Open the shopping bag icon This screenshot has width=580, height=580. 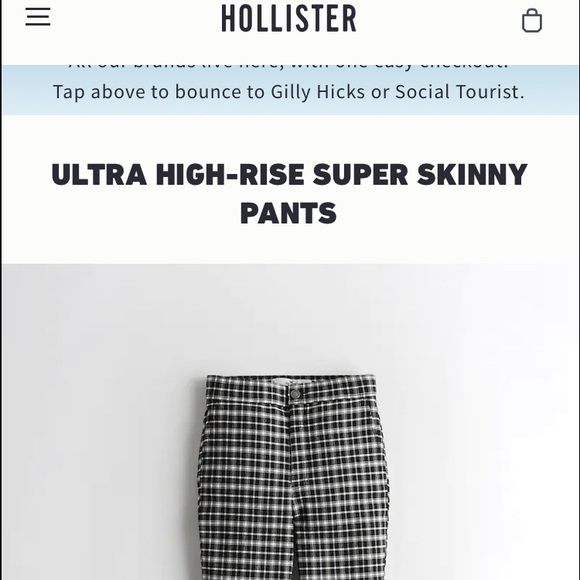tap(532, 21)
